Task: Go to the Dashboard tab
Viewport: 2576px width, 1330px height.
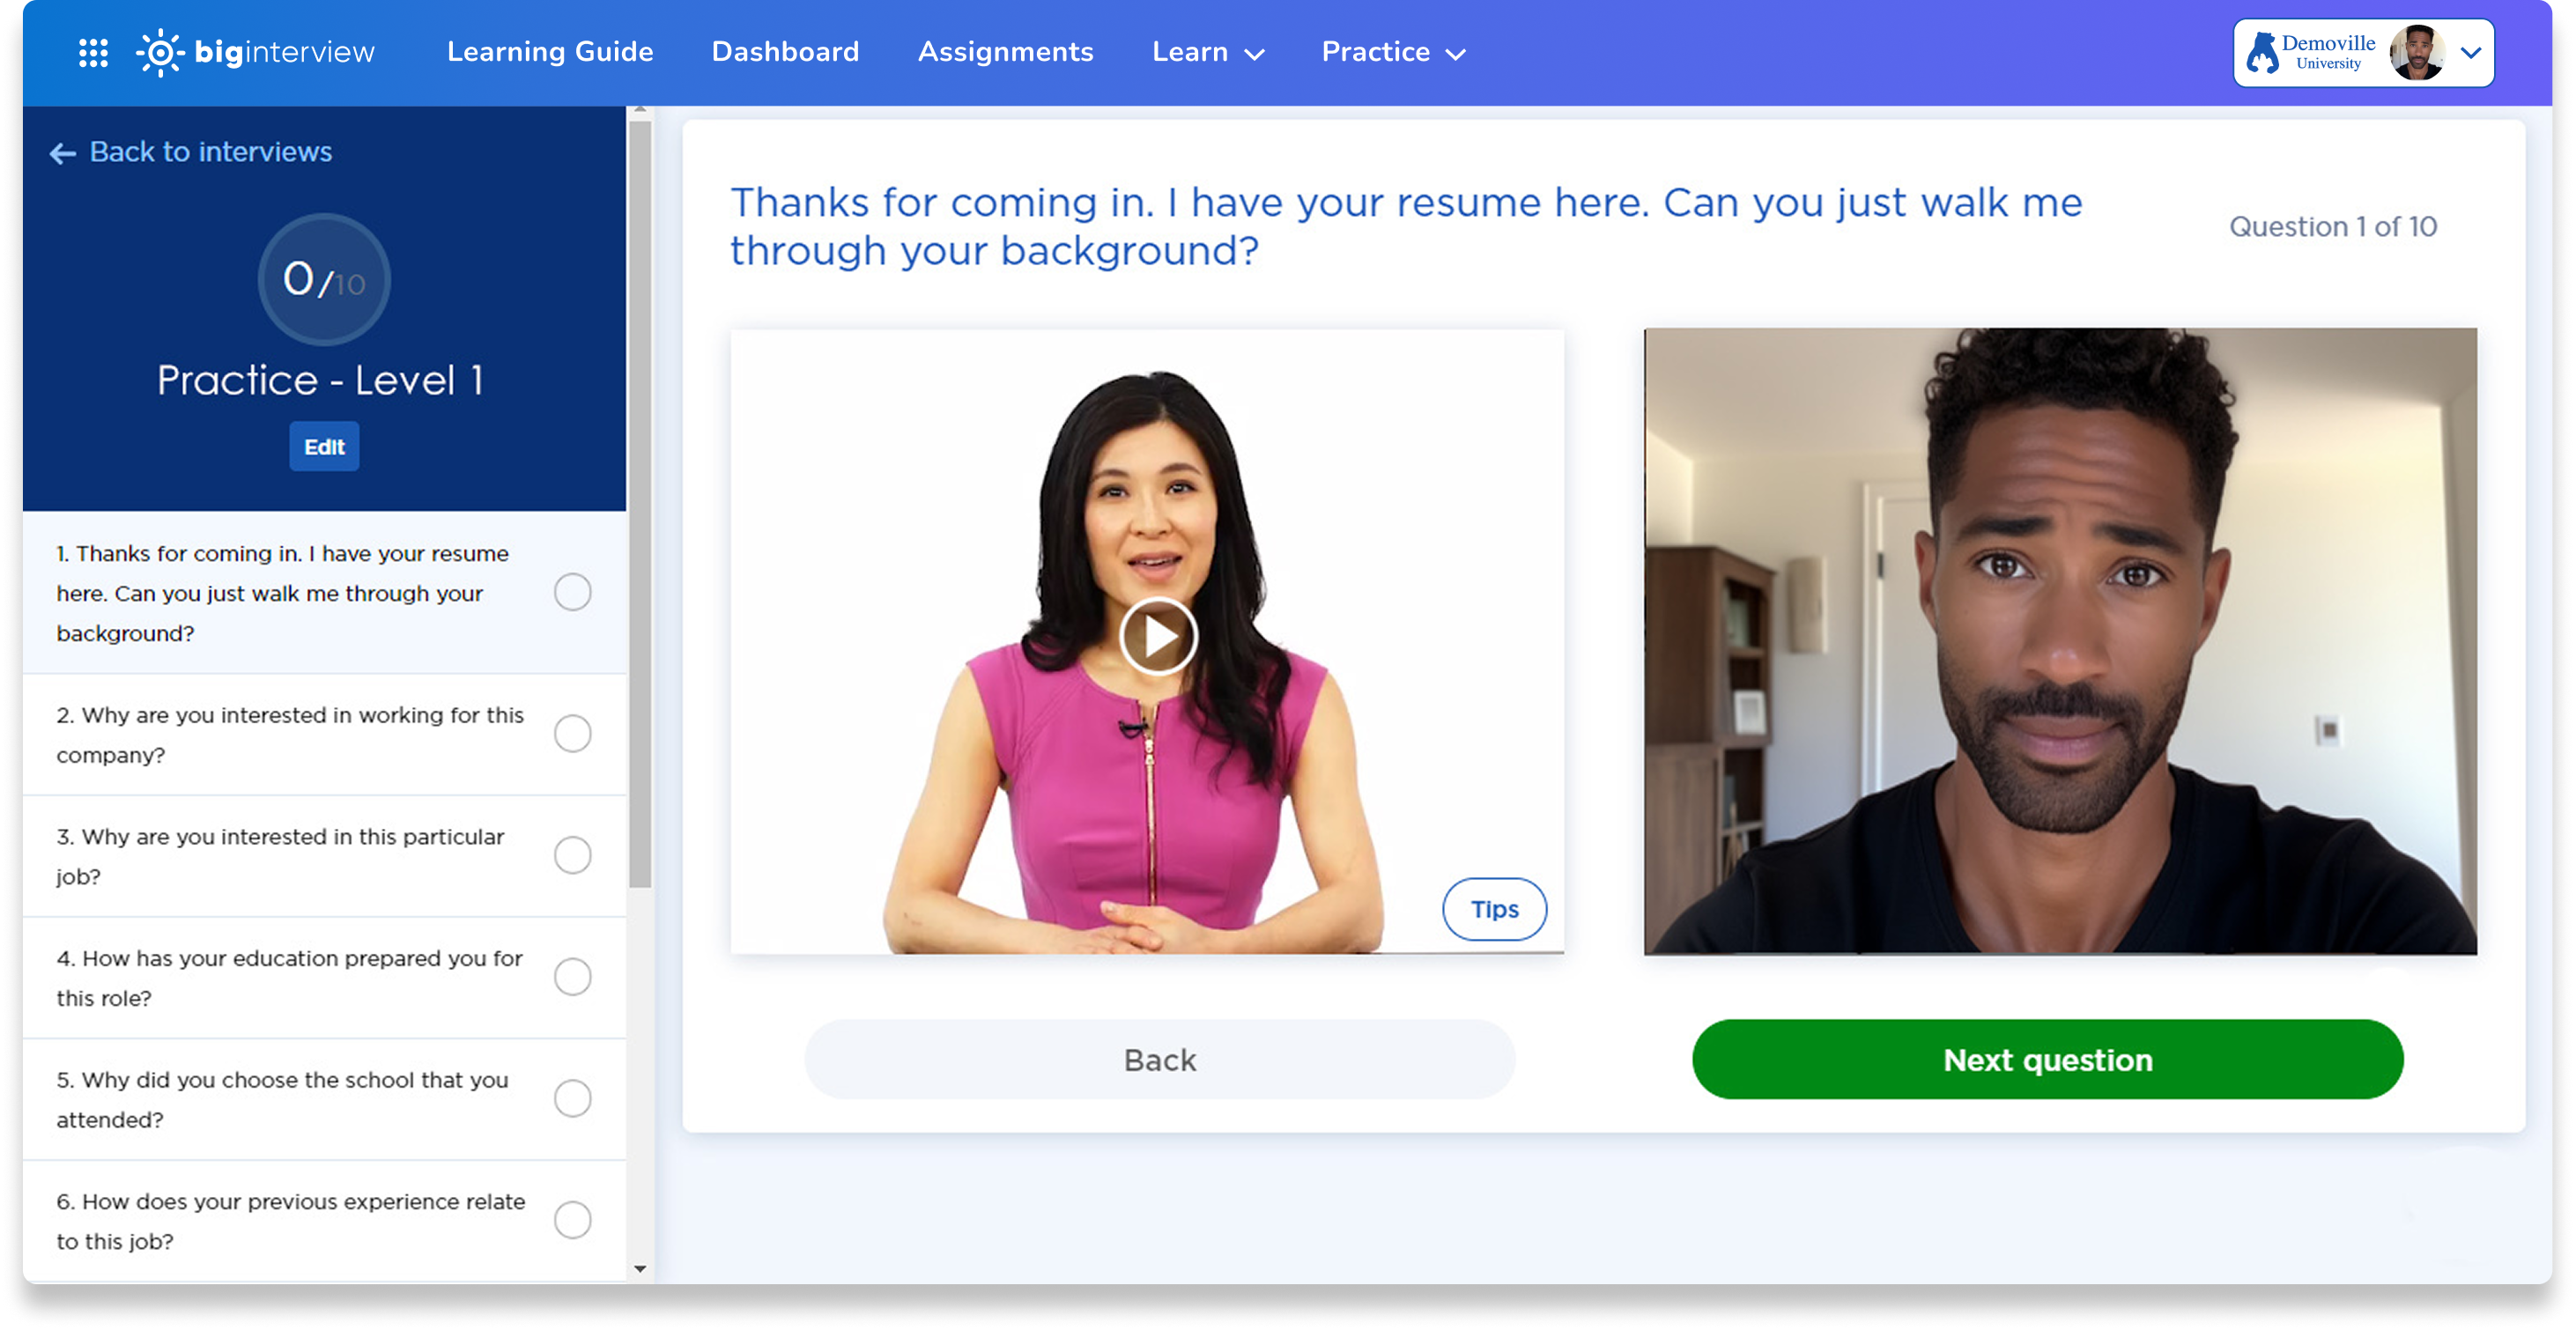Action: pos(785,53)
